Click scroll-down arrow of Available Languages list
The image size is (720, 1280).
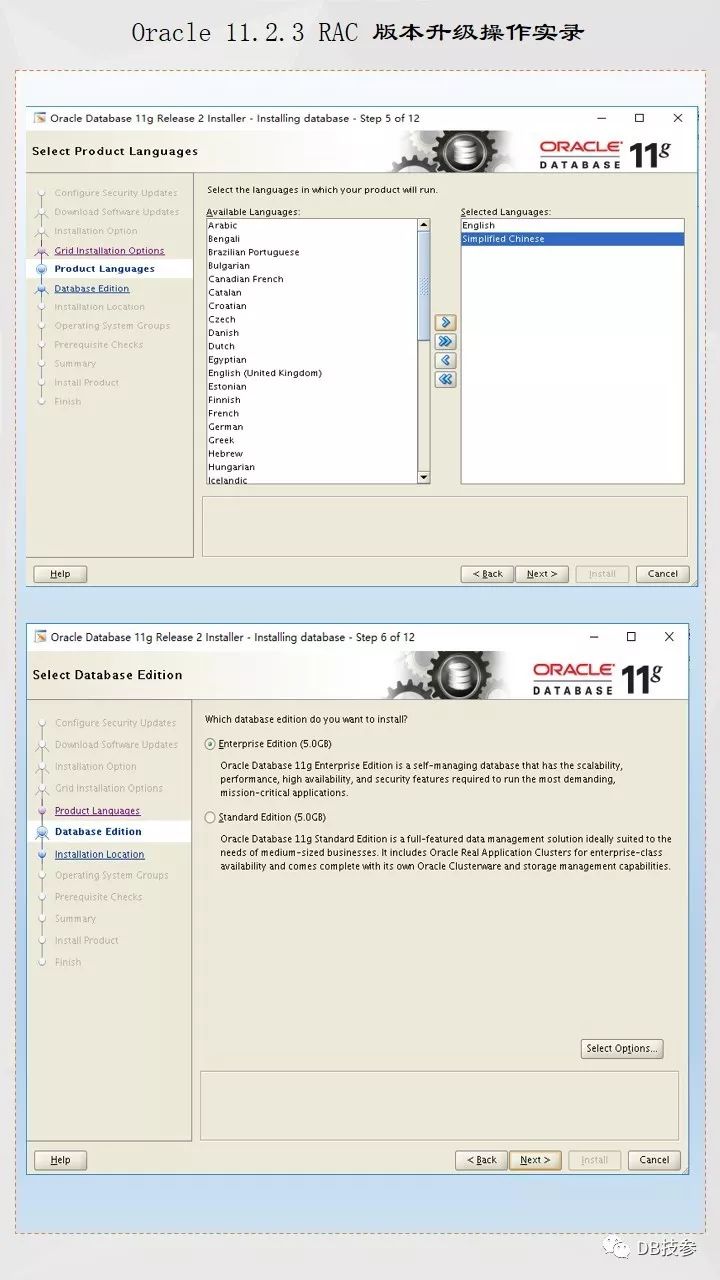(424, 478)
